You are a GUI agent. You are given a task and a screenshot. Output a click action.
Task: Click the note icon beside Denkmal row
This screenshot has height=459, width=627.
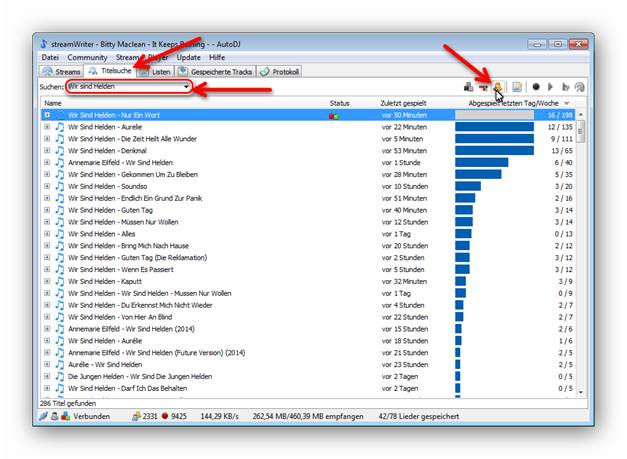(60, 151)
